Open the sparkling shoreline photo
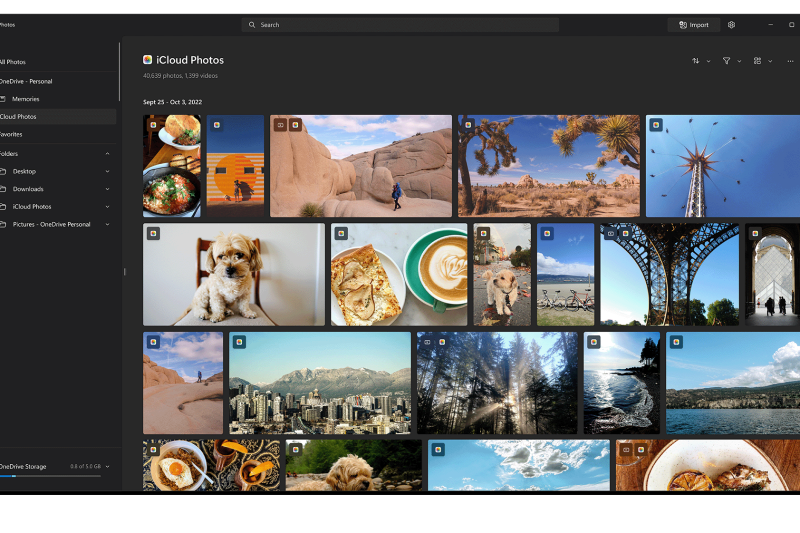This screenshot has width=800, height=533. click(x=621, y=383)
